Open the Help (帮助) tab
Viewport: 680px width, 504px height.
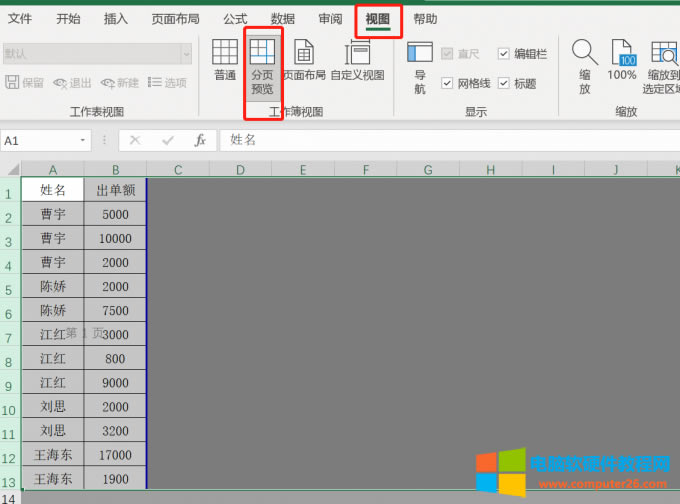click(425, 19)
